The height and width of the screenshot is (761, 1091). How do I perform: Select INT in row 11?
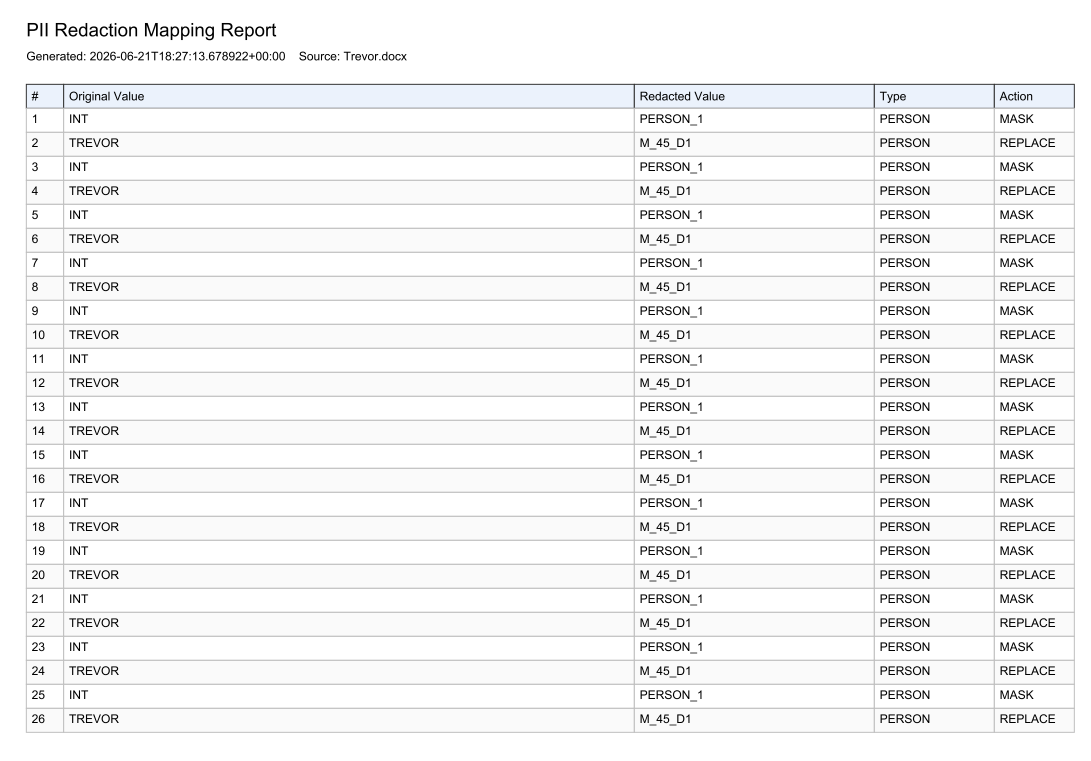click(79, 359)
